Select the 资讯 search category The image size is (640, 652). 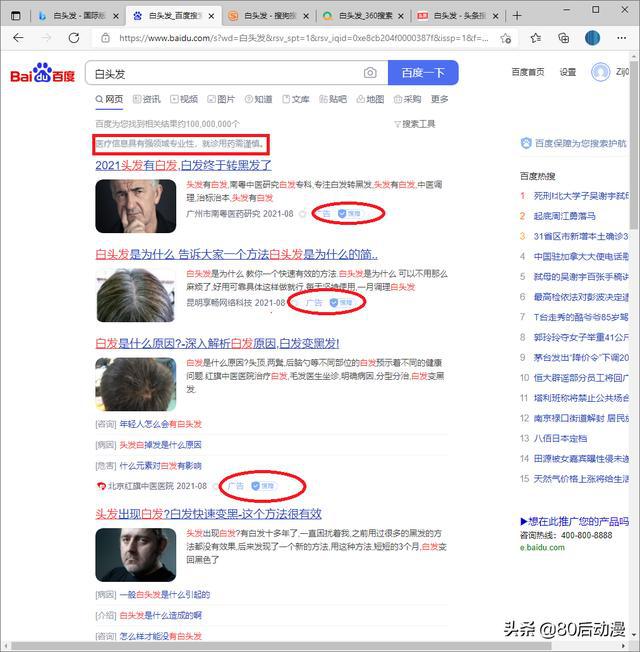pos(146,99)
